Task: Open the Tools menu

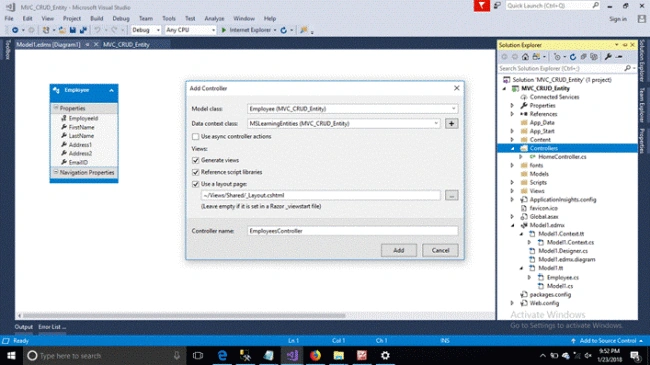Action: coord(169,19)
